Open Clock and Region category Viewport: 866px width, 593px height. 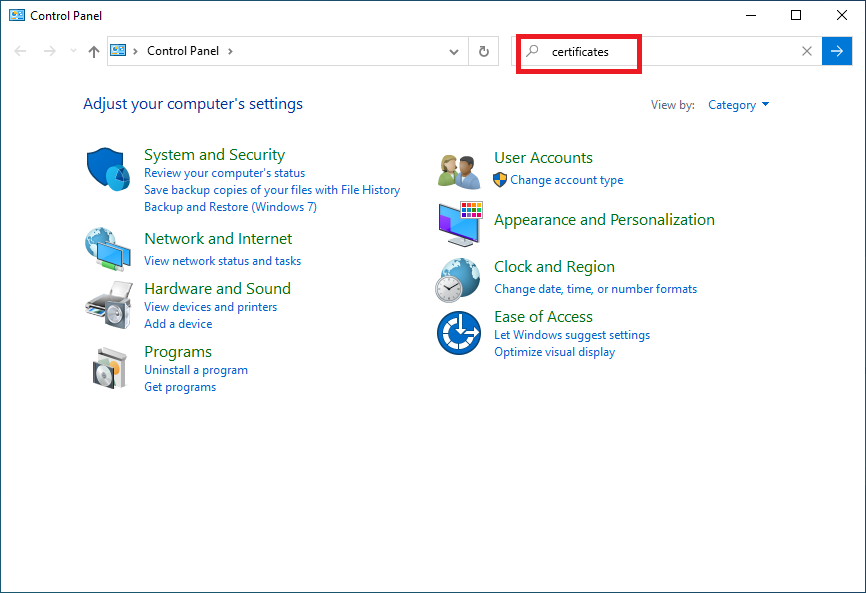[x=554, y=267]
